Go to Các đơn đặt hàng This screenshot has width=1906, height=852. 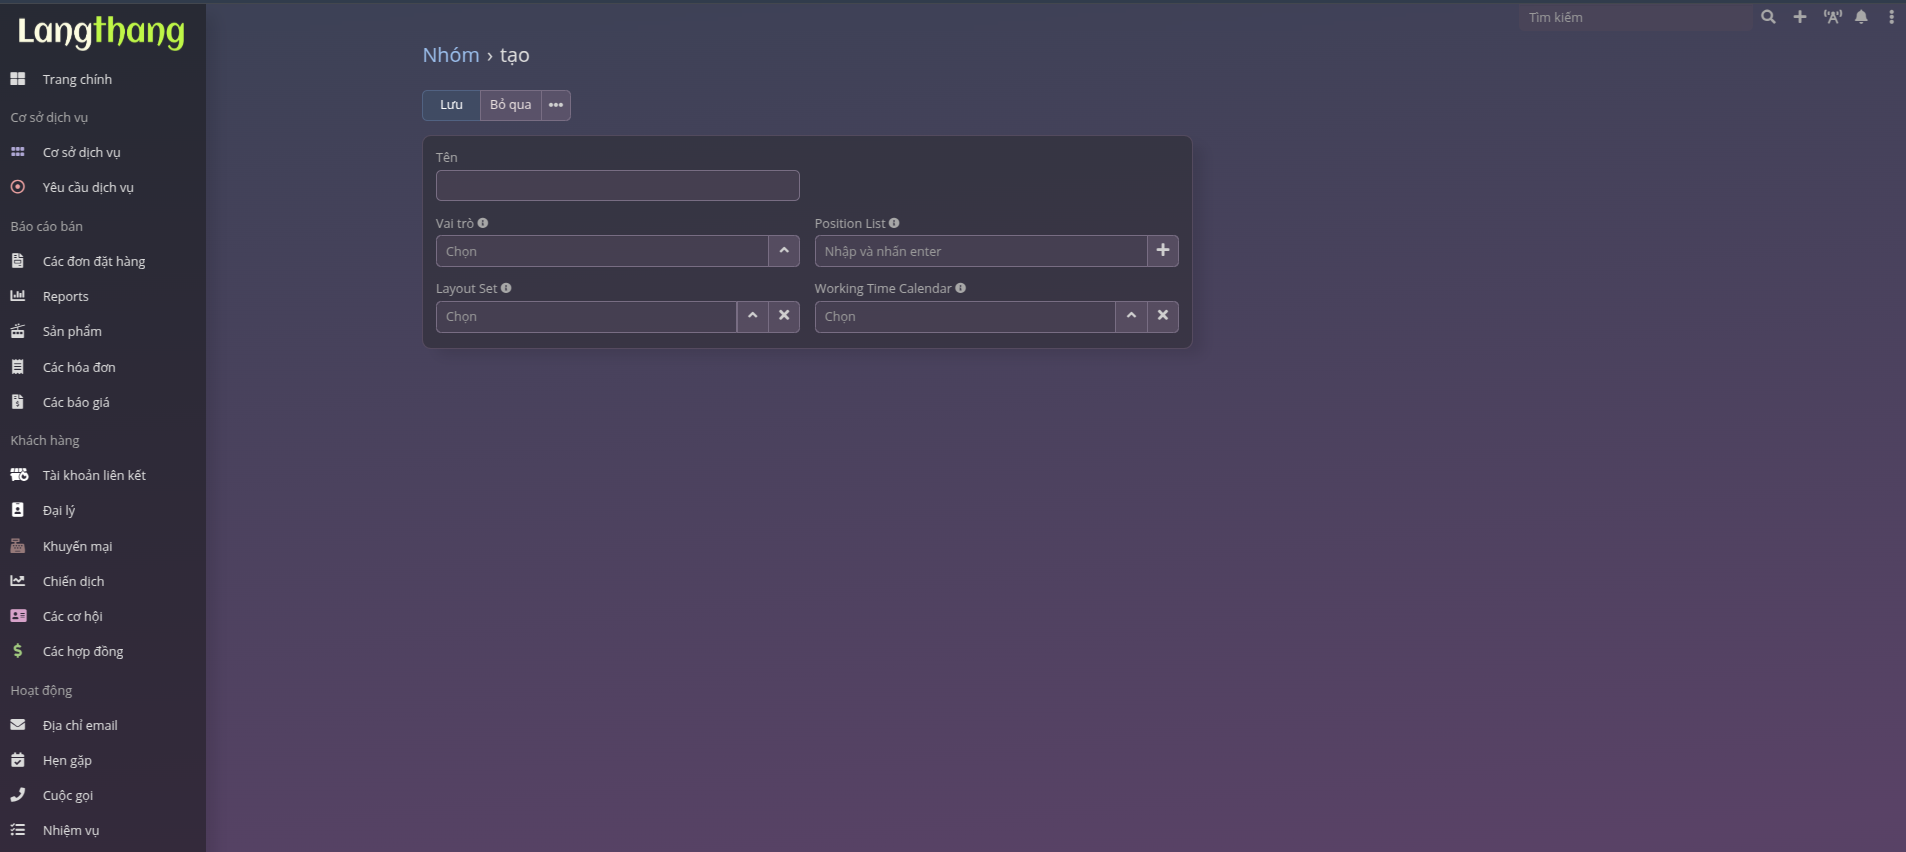[93, 261]
